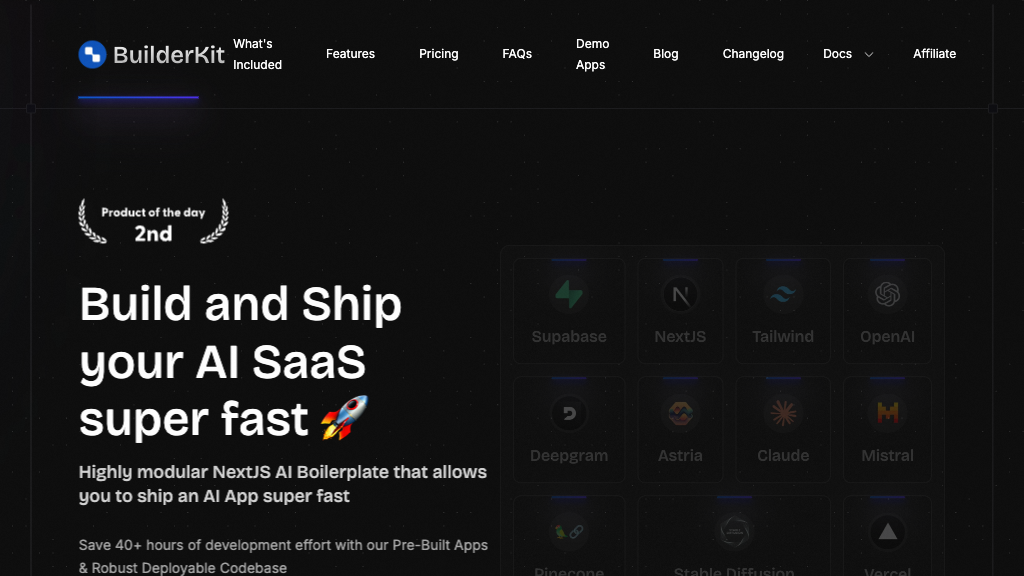Go to What's Included section
This screenshot has width=1024, height=576.
coord(257,54)
